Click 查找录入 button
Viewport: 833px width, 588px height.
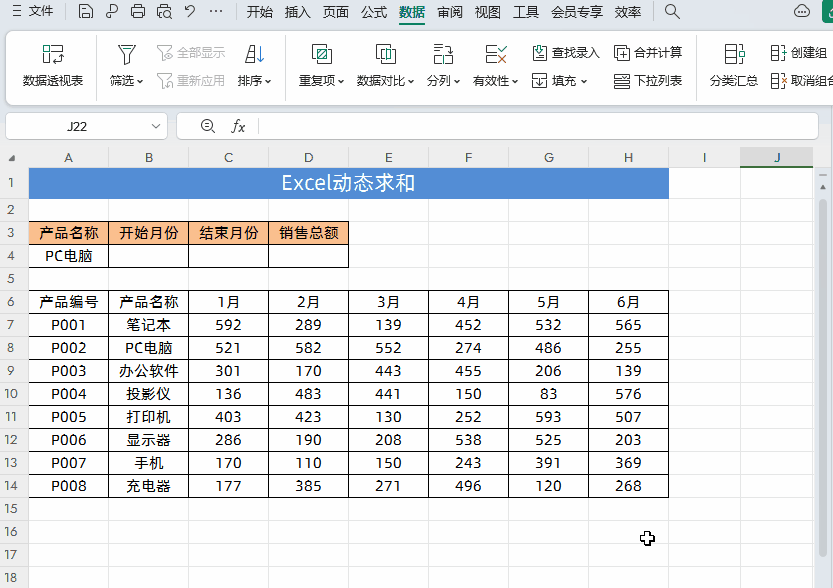click(566, 53)
